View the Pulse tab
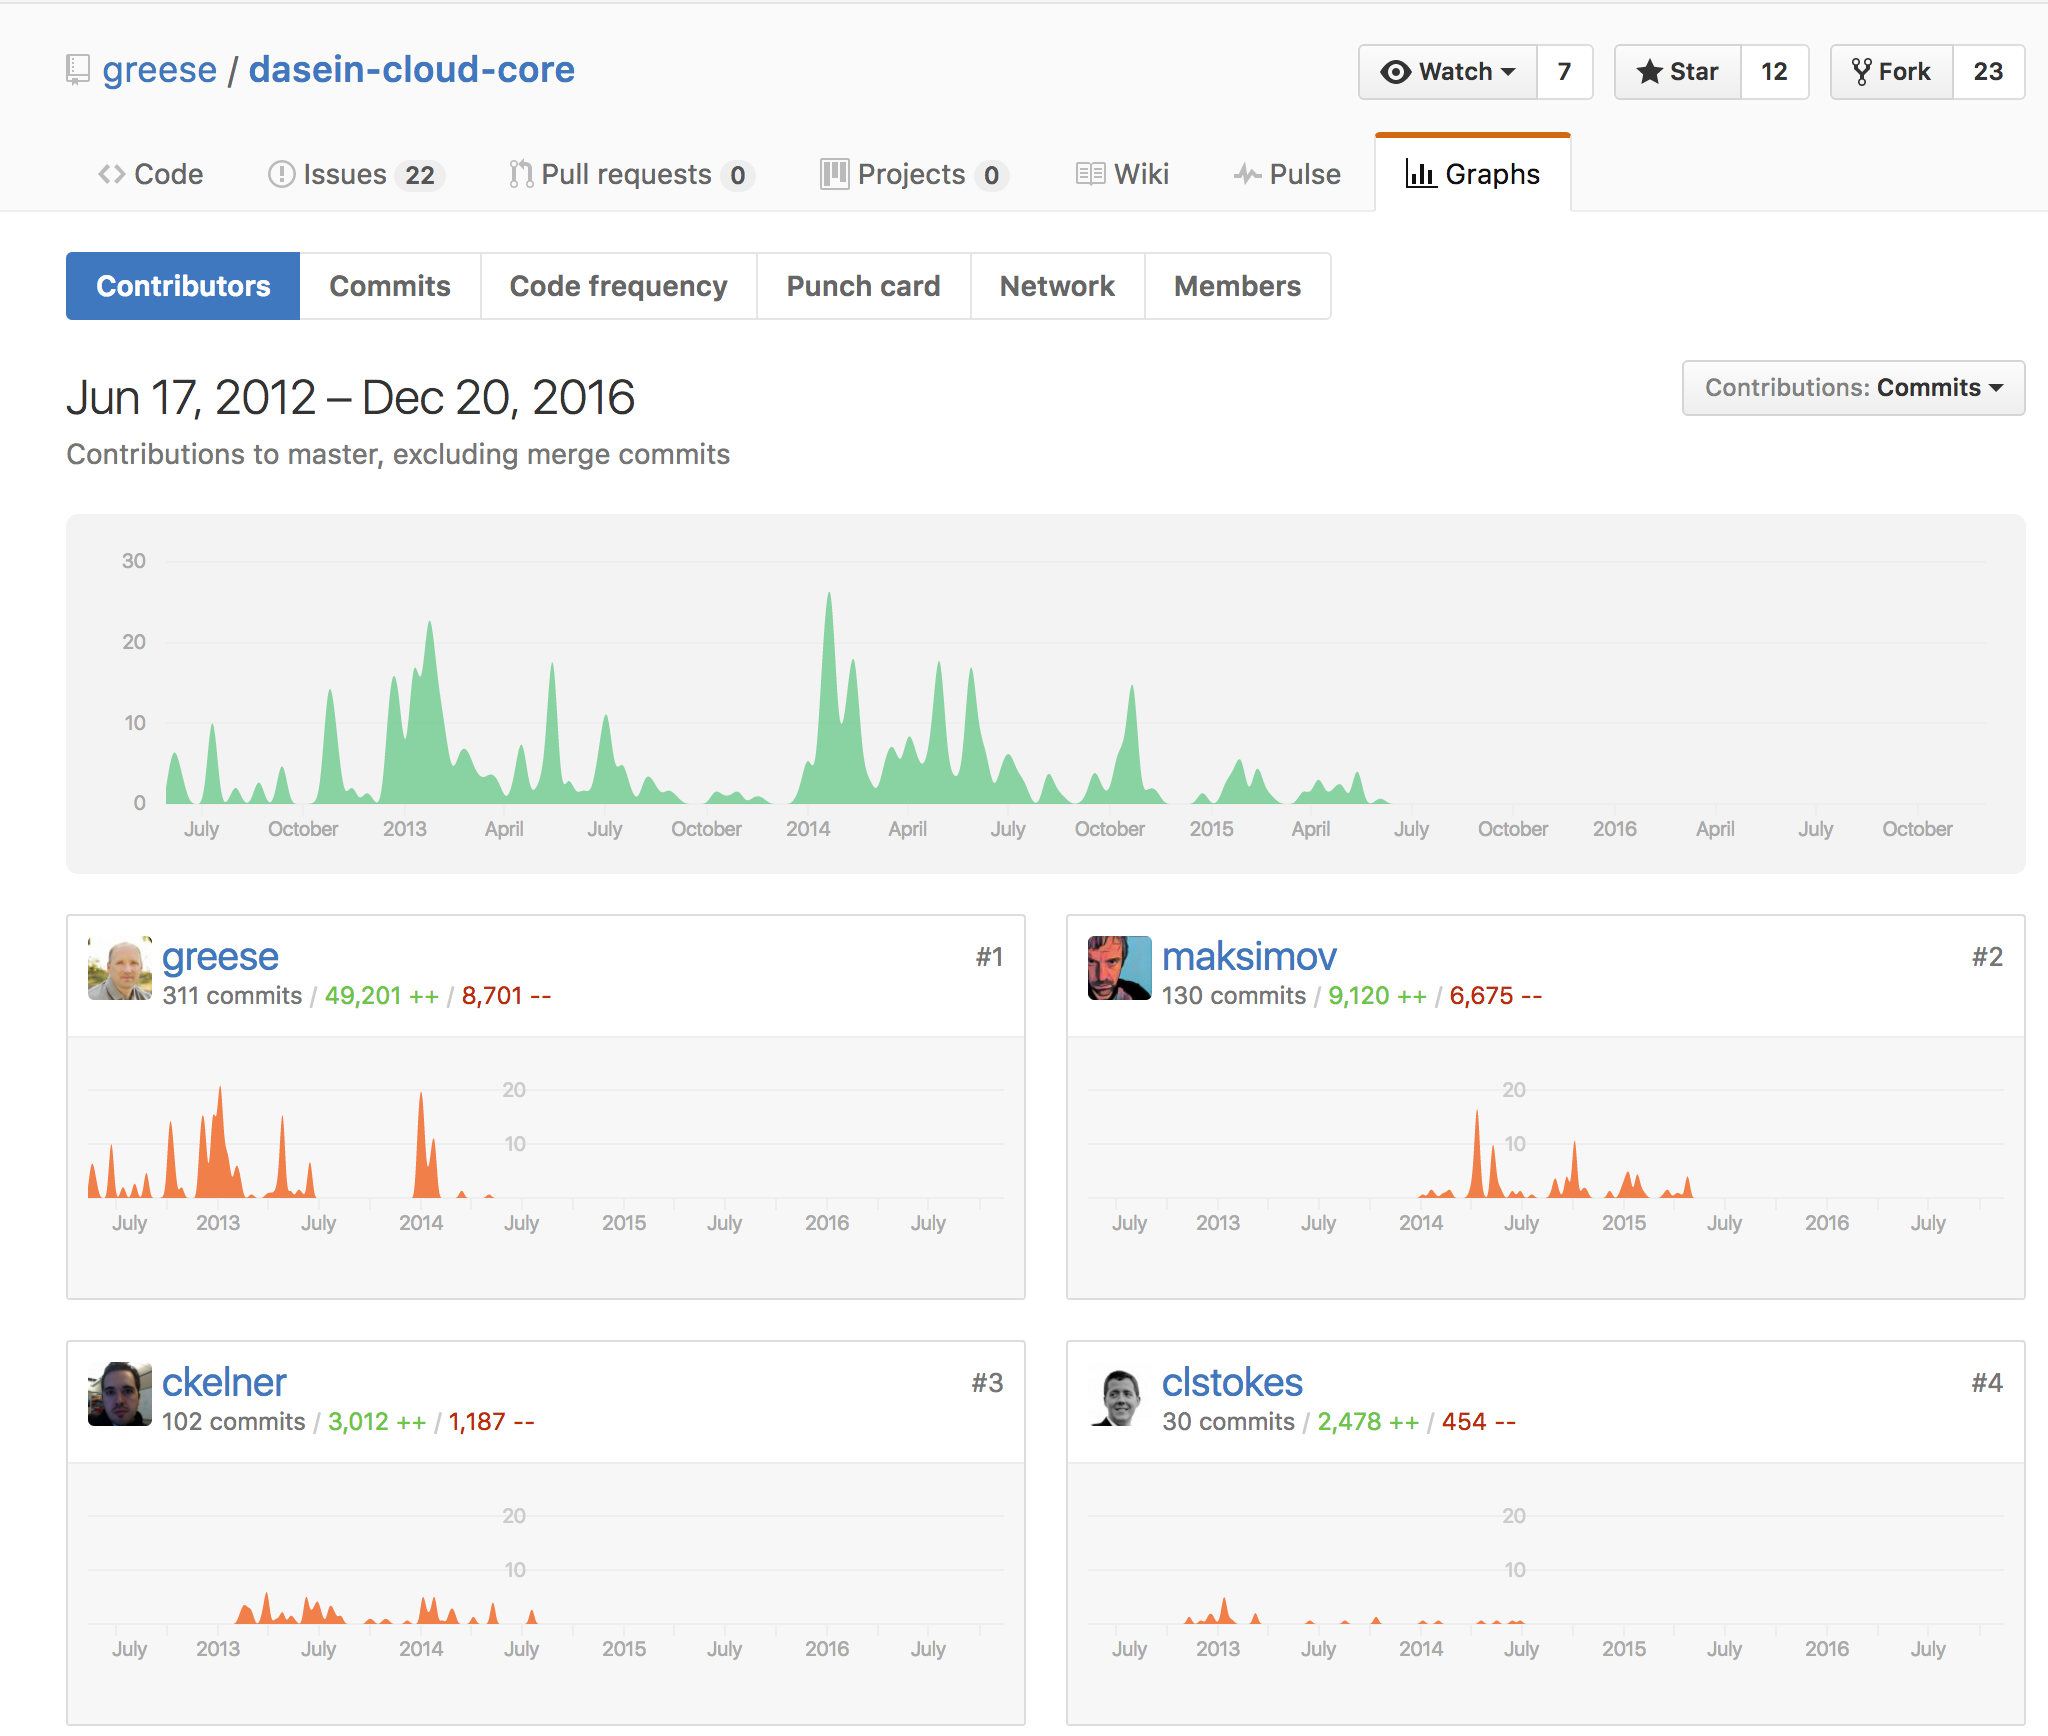The height and width of the screenshot is (1736, 2048). (1287, 174)
